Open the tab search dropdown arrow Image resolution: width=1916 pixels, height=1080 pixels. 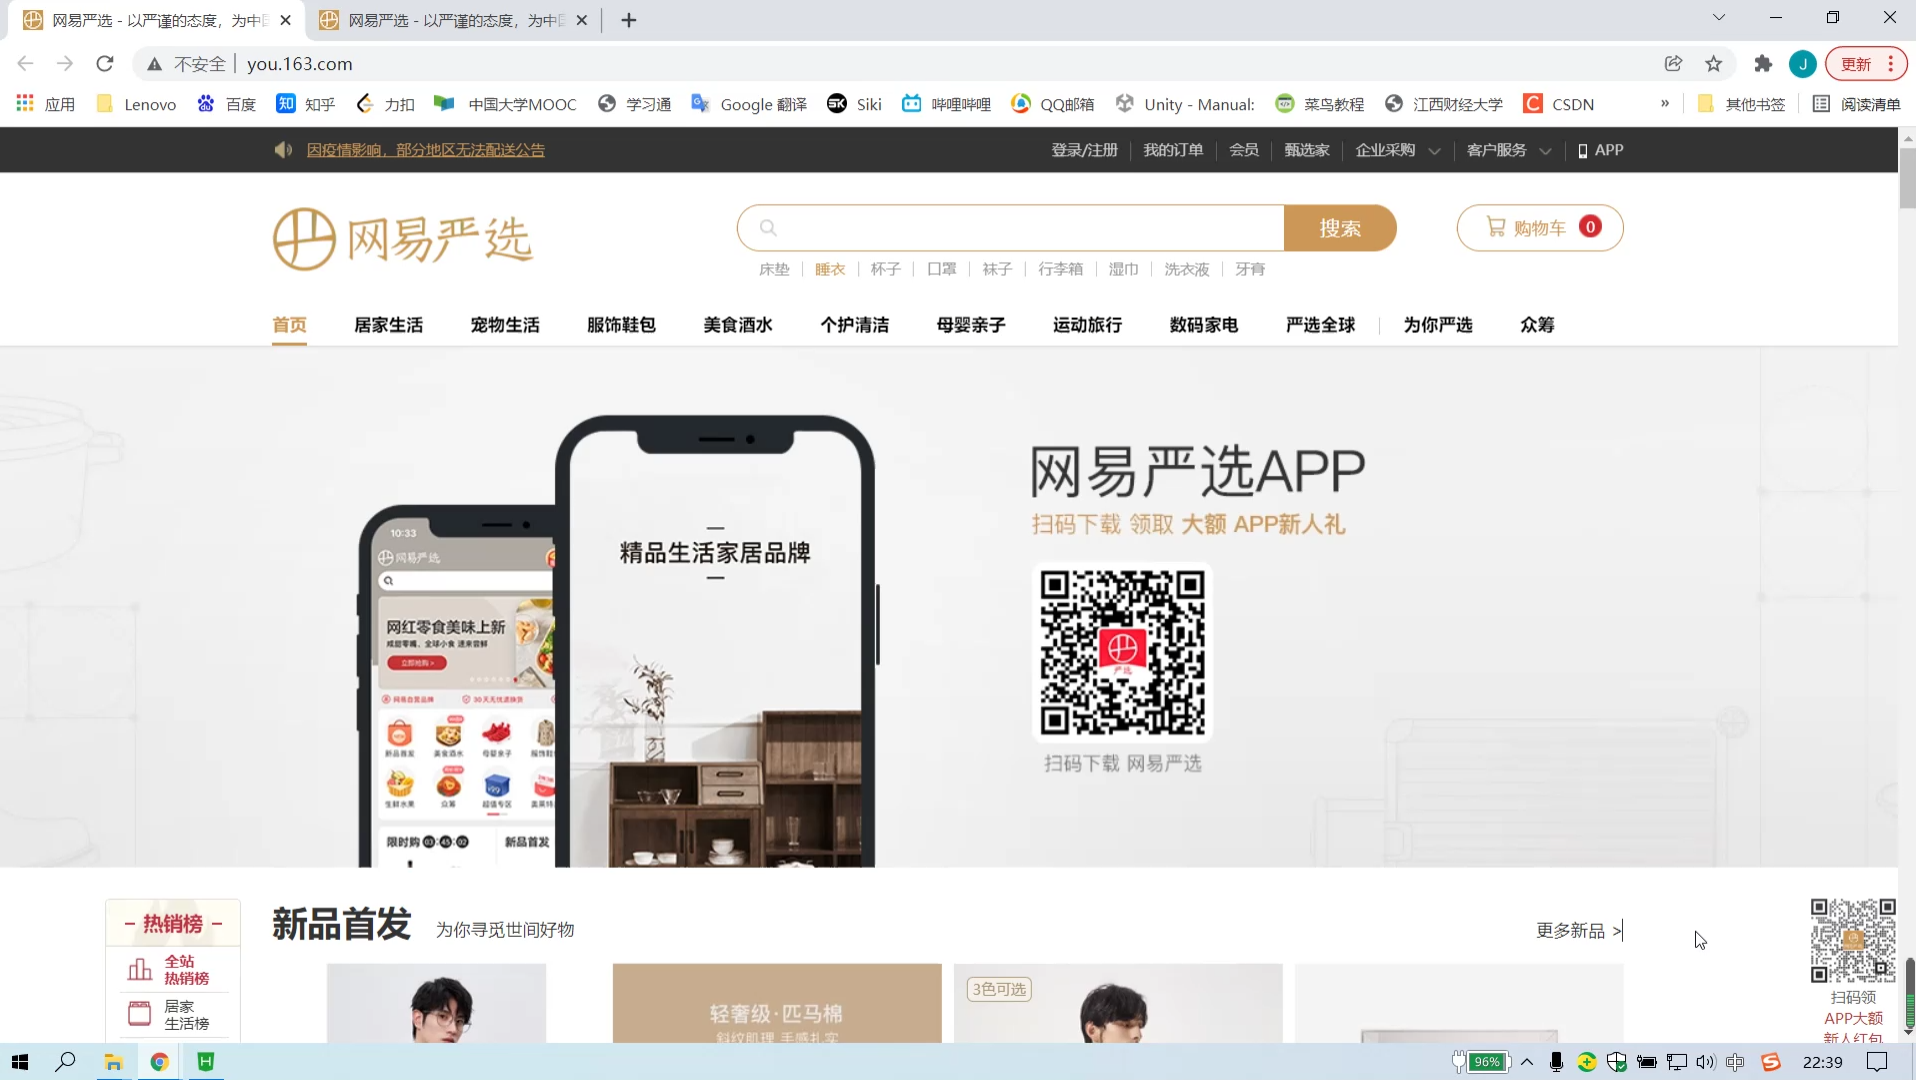coord(1719,17)
